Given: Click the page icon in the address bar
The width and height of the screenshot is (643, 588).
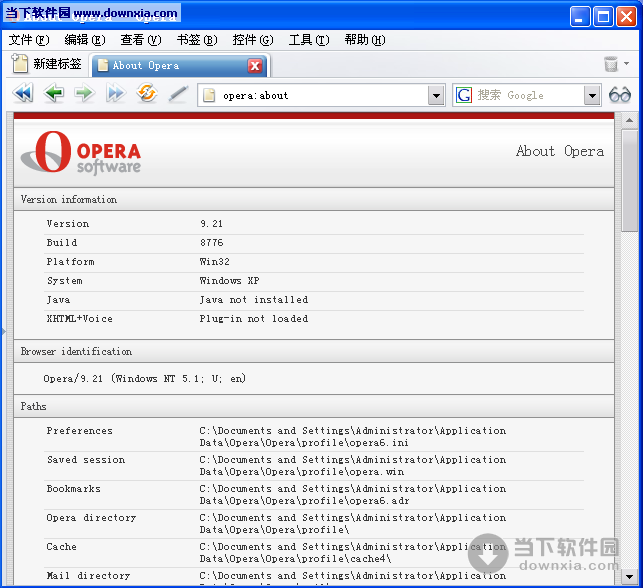Looking at the screenshot, I should (209, 95).
